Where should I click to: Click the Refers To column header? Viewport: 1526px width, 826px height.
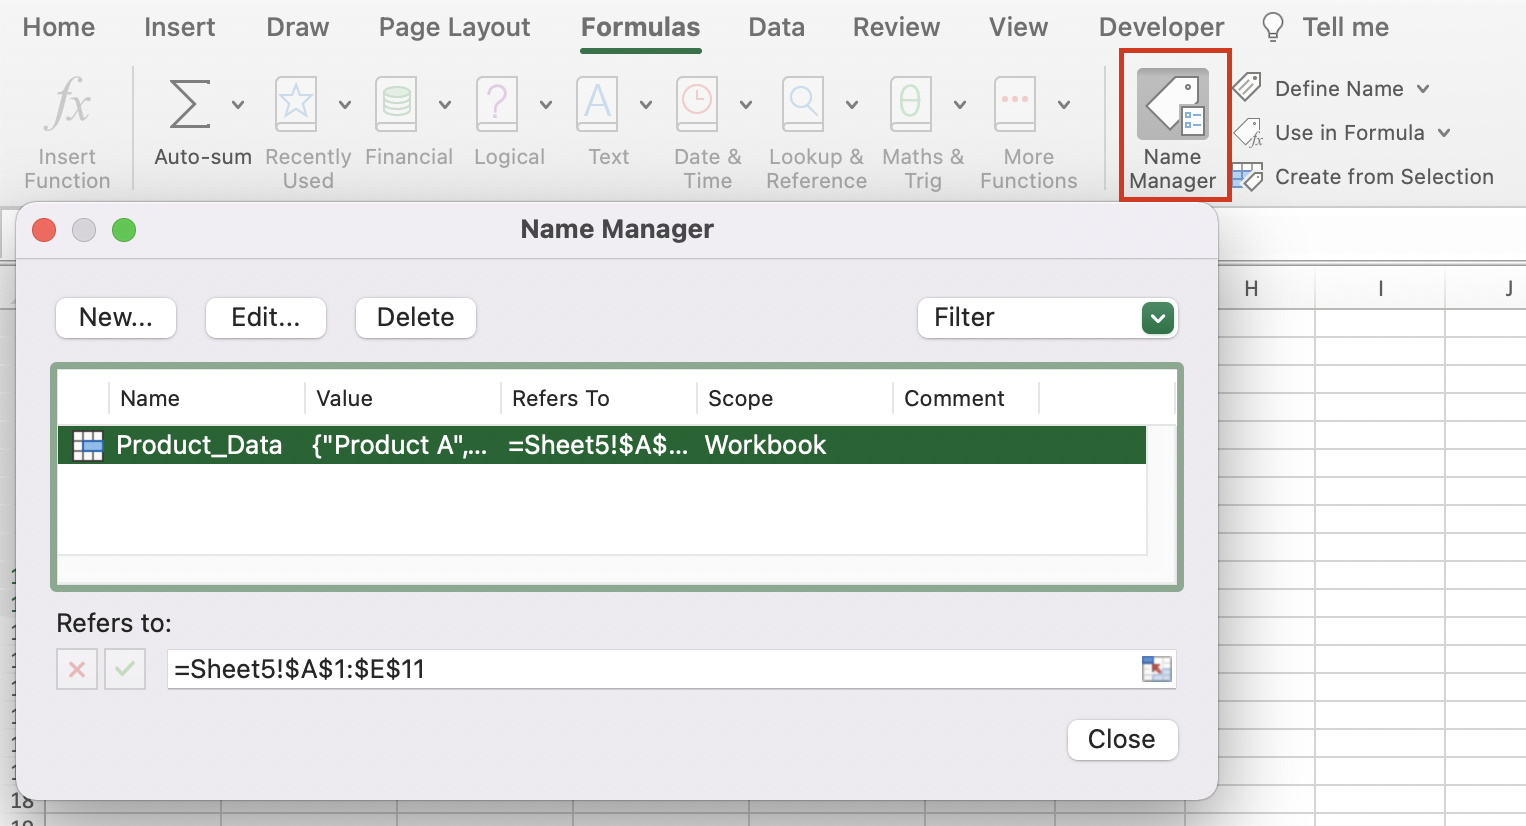[x=561, y=398]
